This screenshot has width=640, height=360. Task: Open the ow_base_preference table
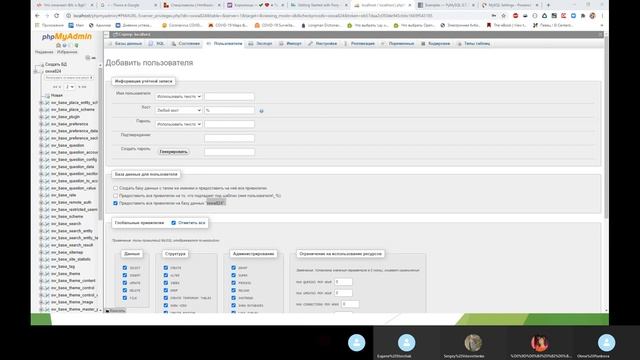[69, 124]
